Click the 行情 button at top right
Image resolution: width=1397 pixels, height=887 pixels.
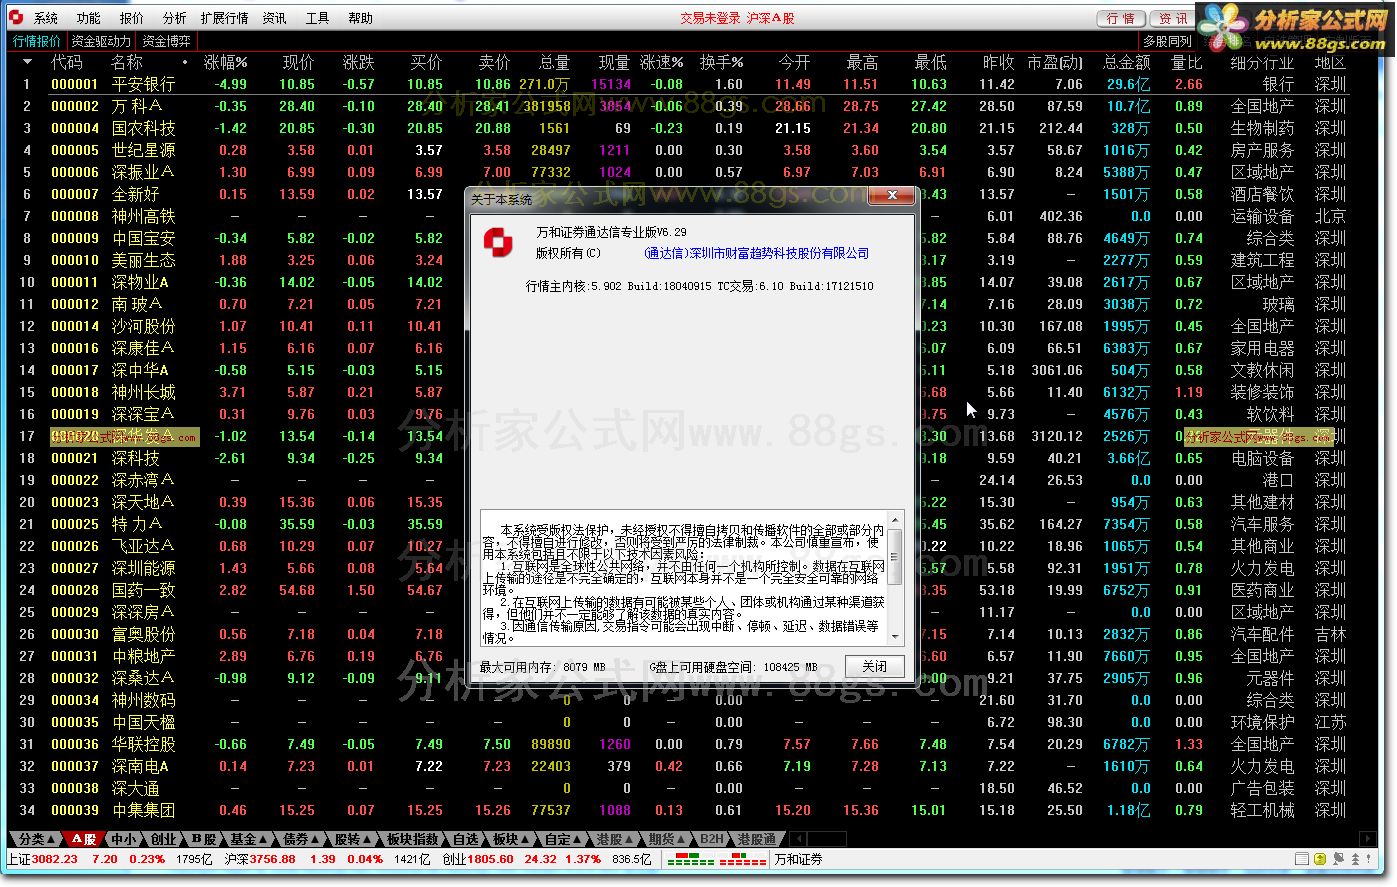[x=1121, y=18]
